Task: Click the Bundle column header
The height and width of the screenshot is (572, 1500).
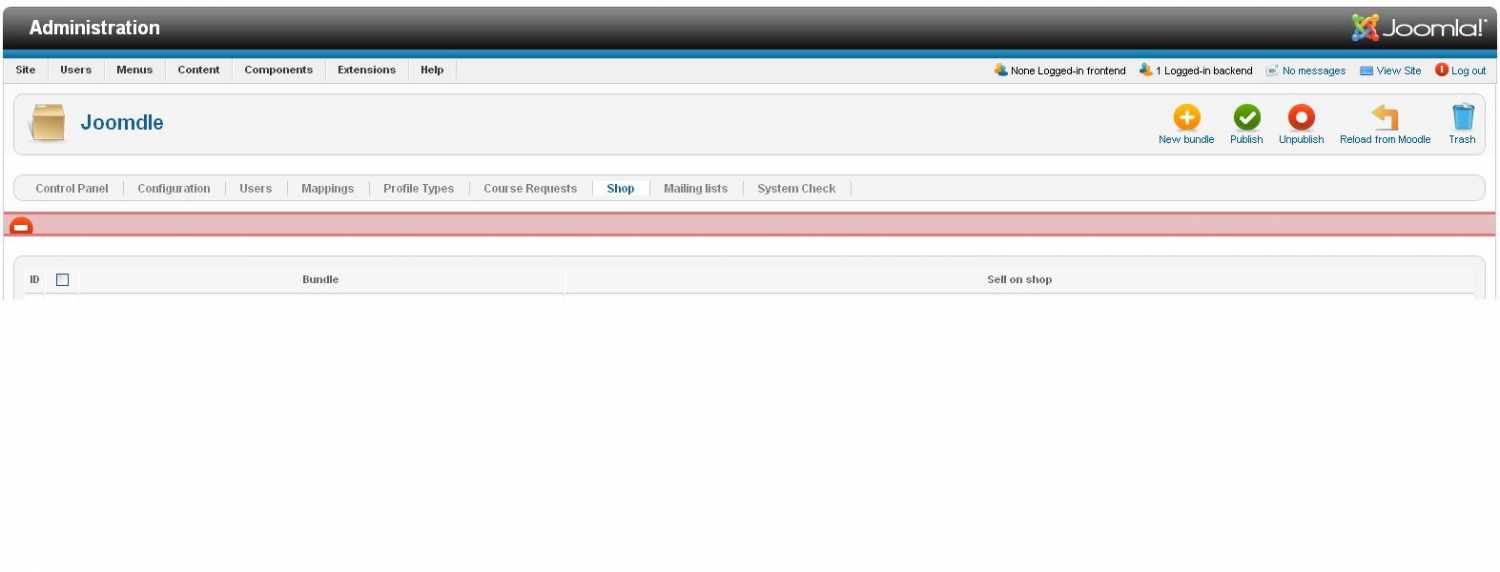Action: [321, 280]
